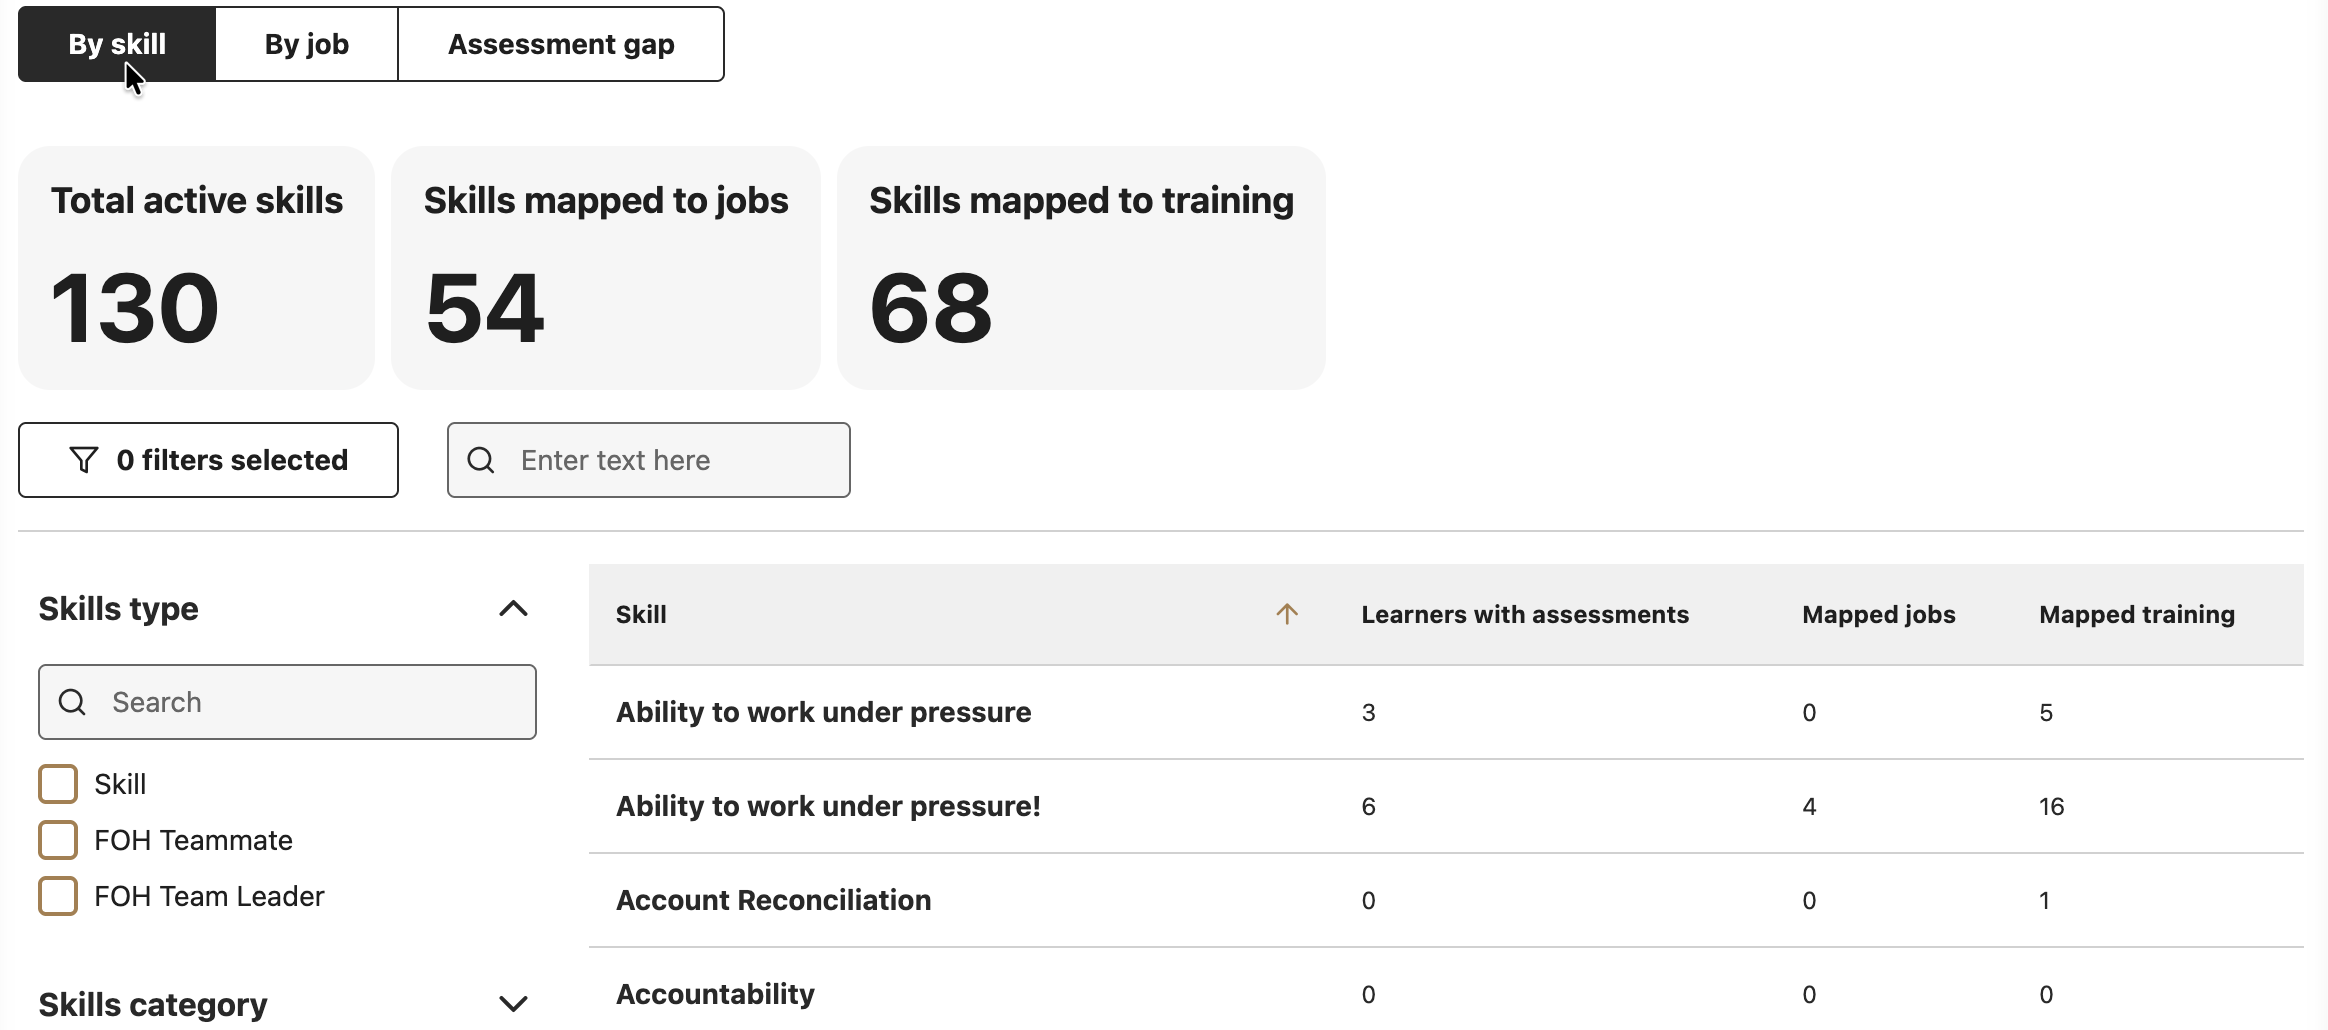Sort by the Mapped training column header
The width and height of the screenshot is (2328, 1030).
[2137, 614]
